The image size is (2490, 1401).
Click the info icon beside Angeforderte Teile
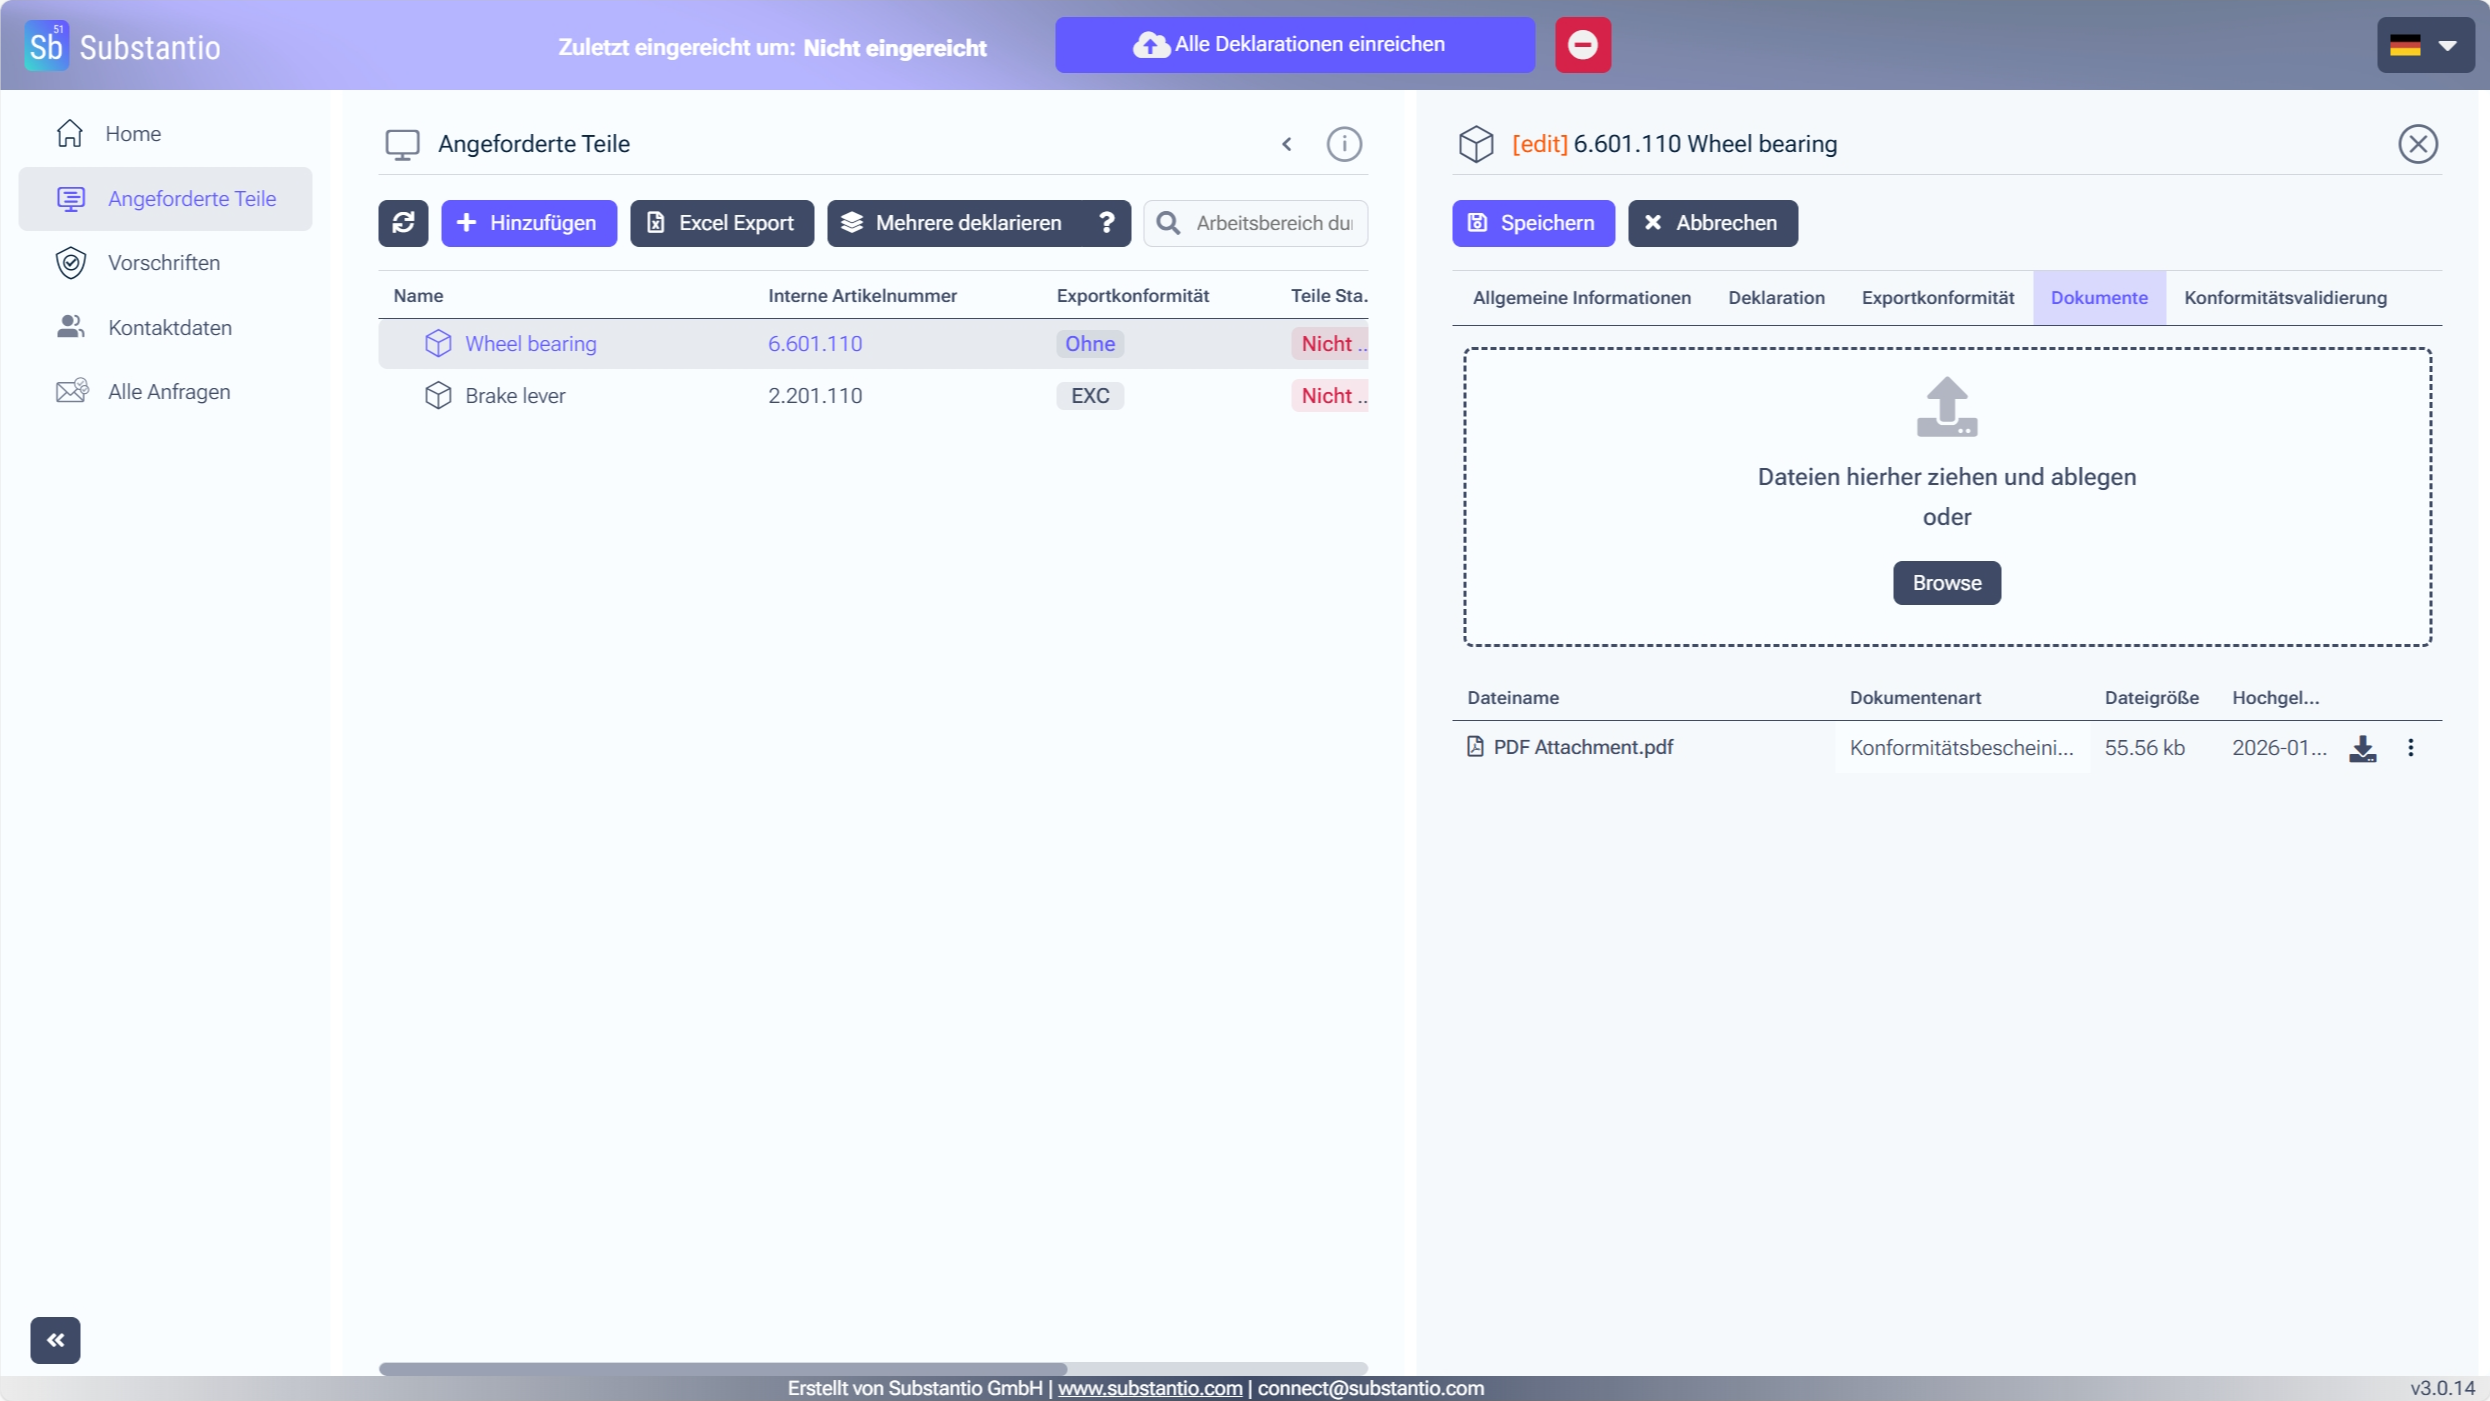(1343, 144)
